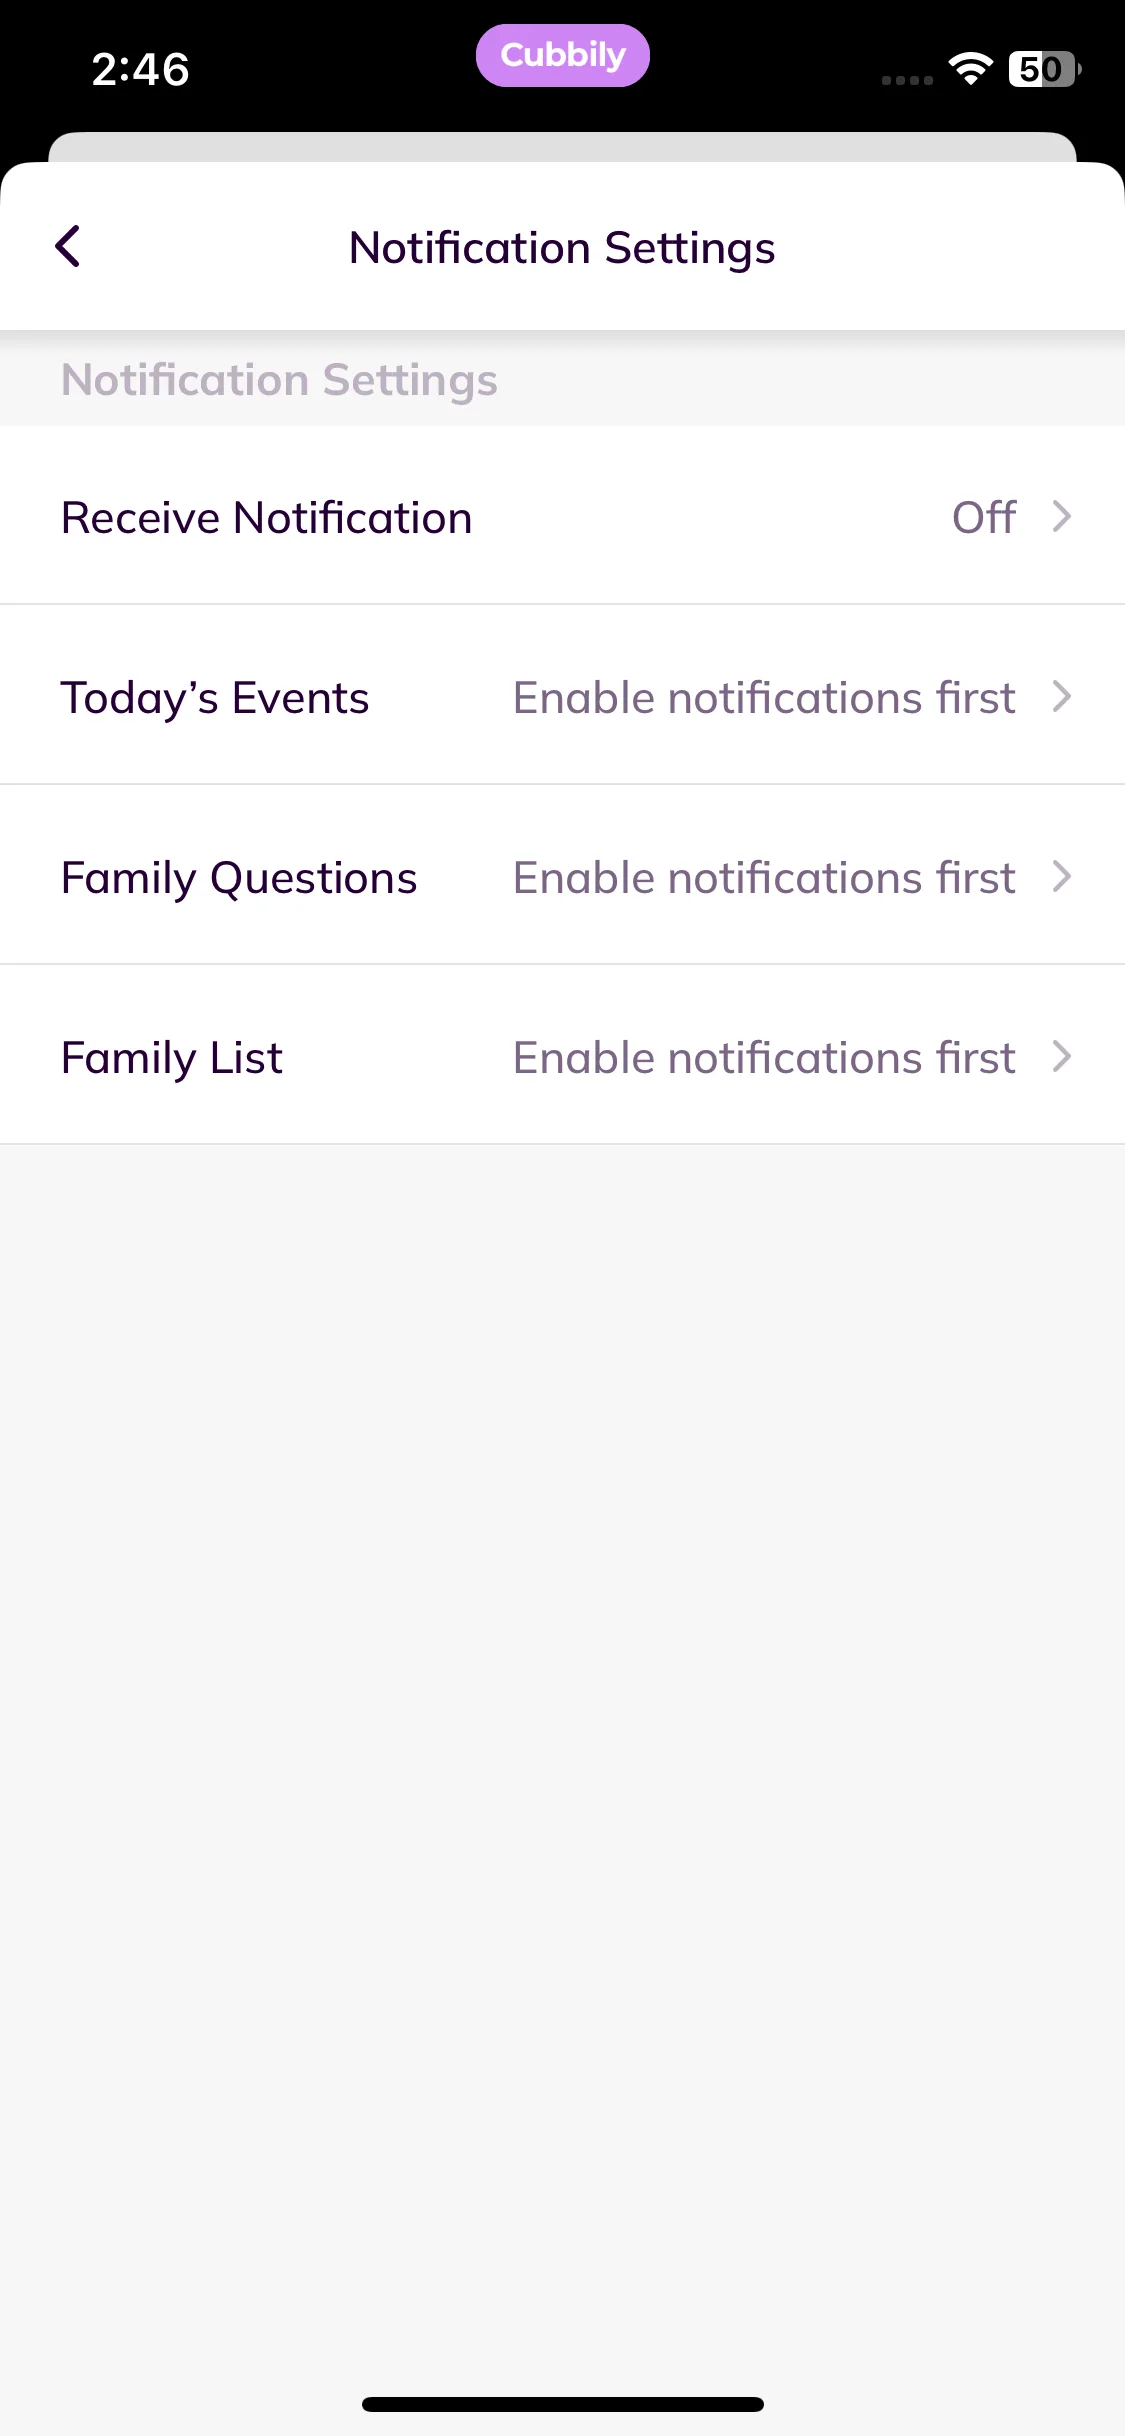Tap the back arrow icon
Image resolution: width=1125 pixels, height=2436 pixels.
(68, 246)
